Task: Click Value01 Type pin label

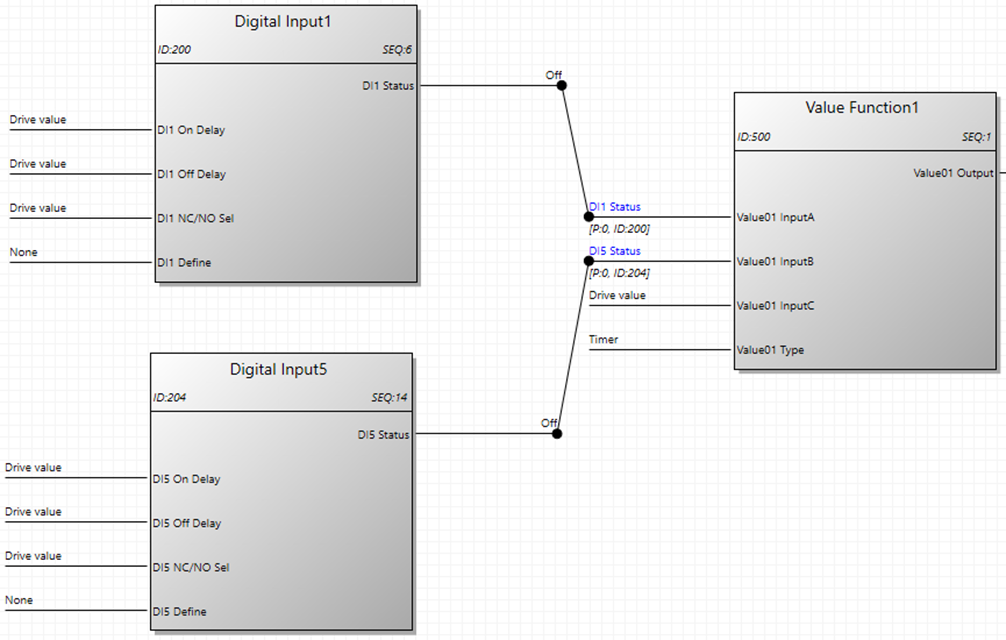Action: [771, 350]
